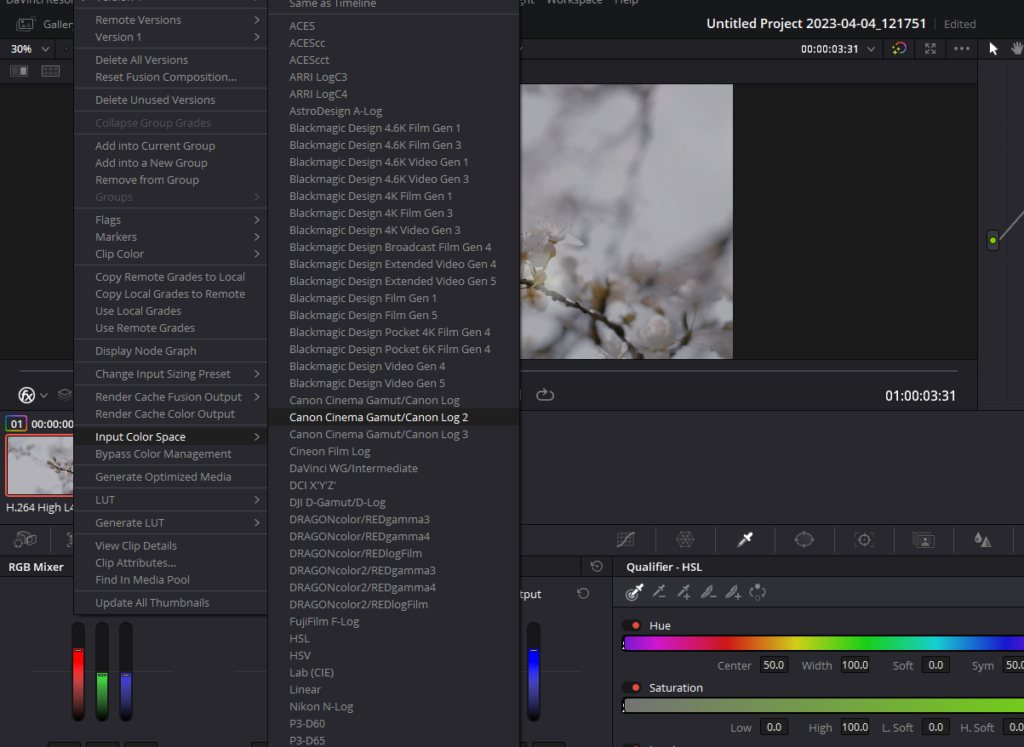Click Generate Optimized Media
The height and width of the screenshot is (747, 1024).
(170, 477)
